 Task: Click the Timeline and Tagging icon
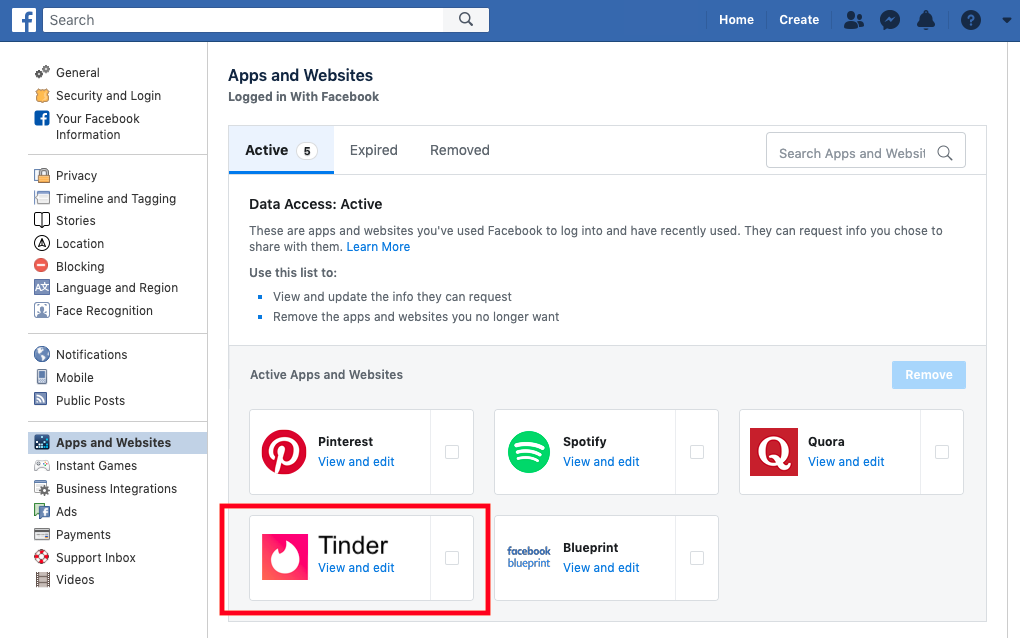[42, 198]
